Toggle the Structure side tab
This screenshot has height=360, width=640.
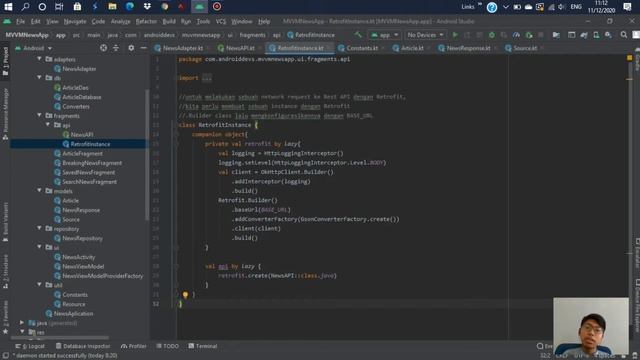(x=5, y=271)
